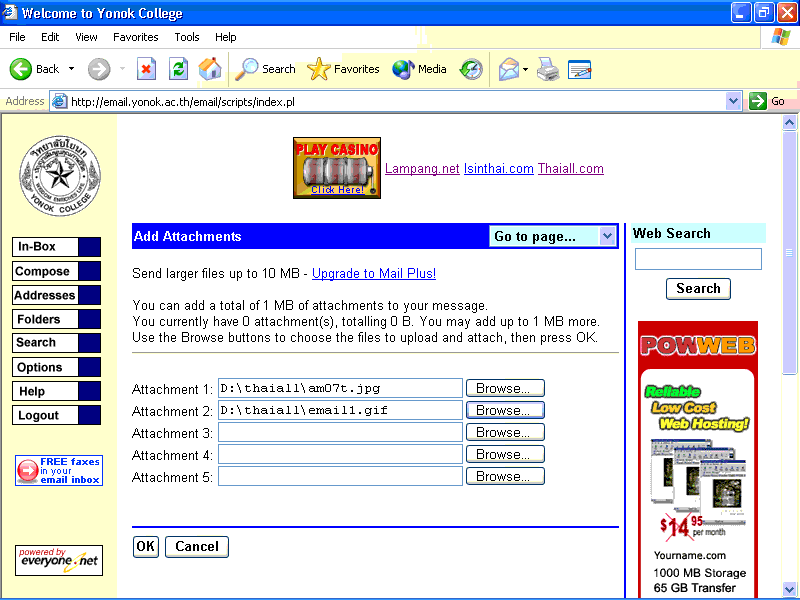The image size is (800, 600).
Task: Expand the Go to page dropdown
Action: [x=607, y=236]
